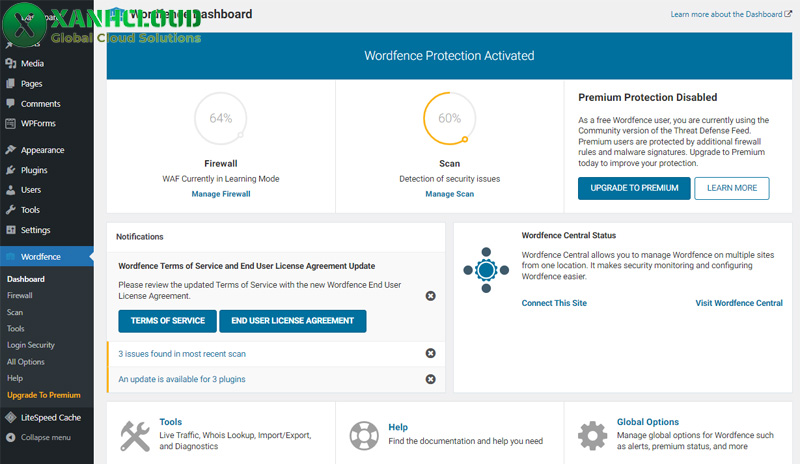Open the Manage Firewall link

pos(221,194)
